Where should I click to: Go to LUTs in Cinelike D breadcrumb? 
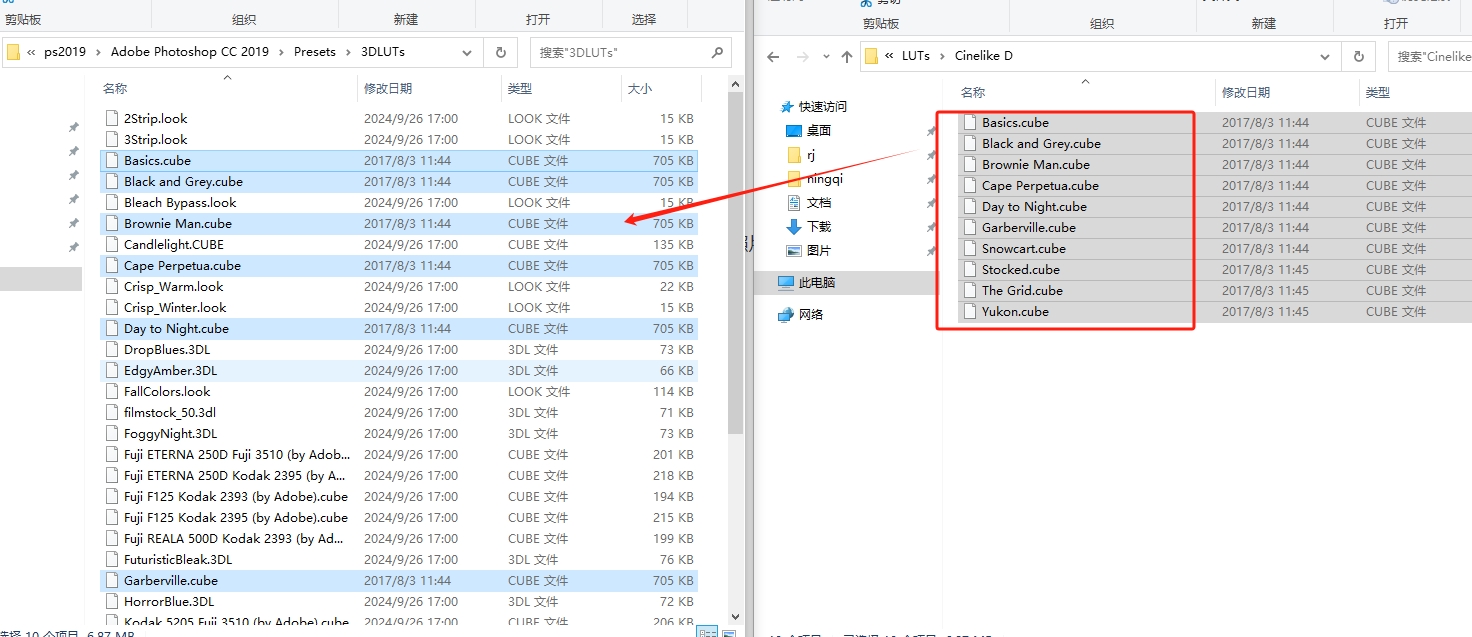[x=916, y=56]
